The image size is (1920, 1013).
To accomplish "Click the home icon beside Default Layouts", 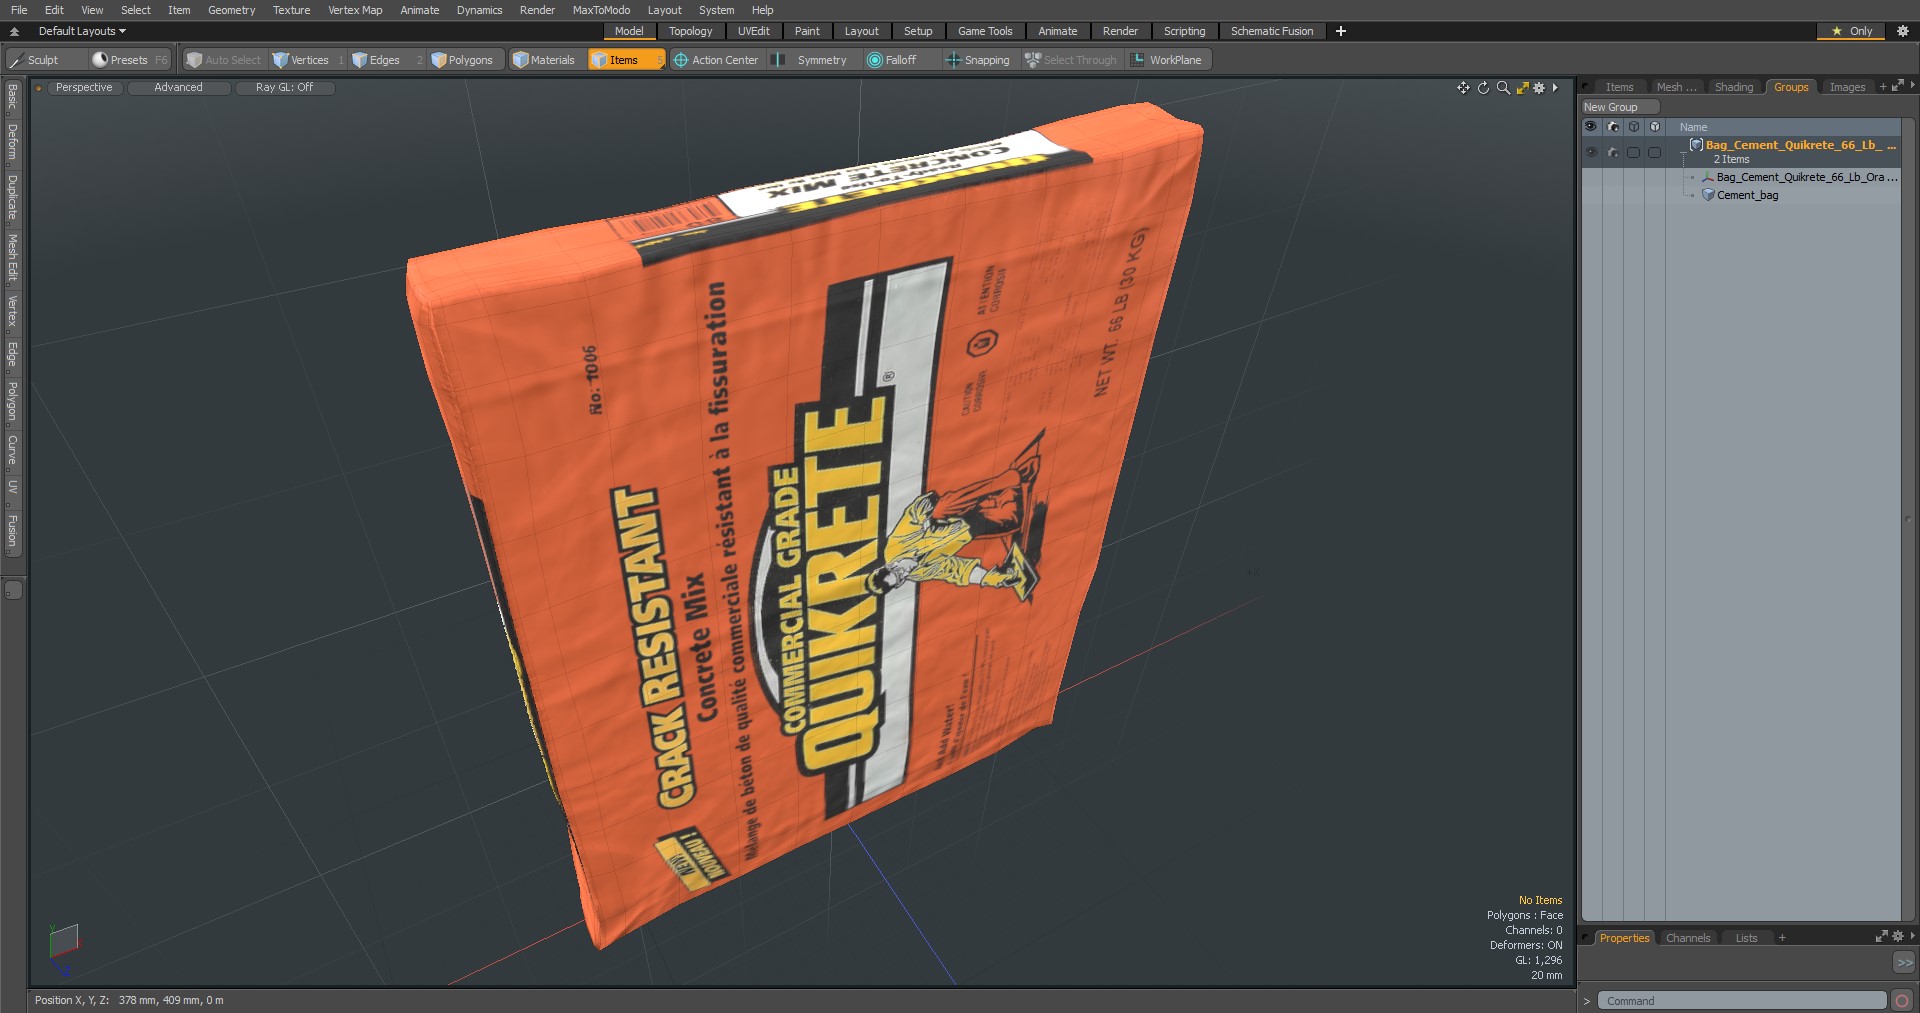I will pyautogui.click(x=15, y=31).
